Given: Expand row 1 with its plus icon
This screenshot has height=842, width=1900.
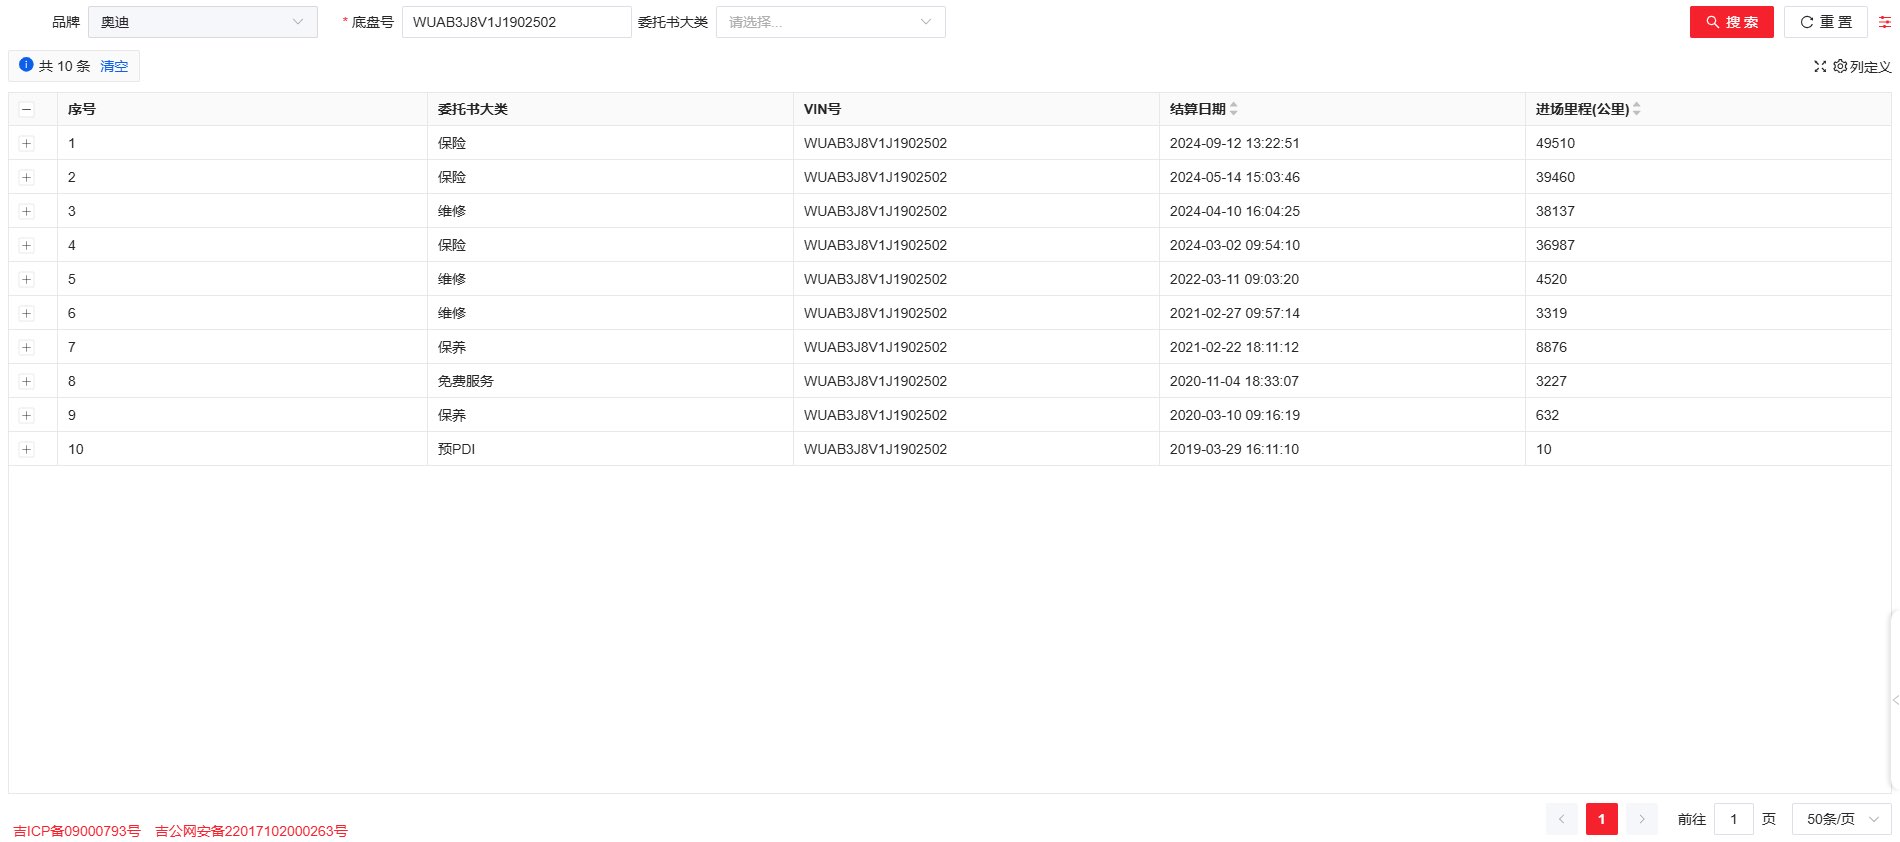Looking at the screenshot, I should 27,144.
